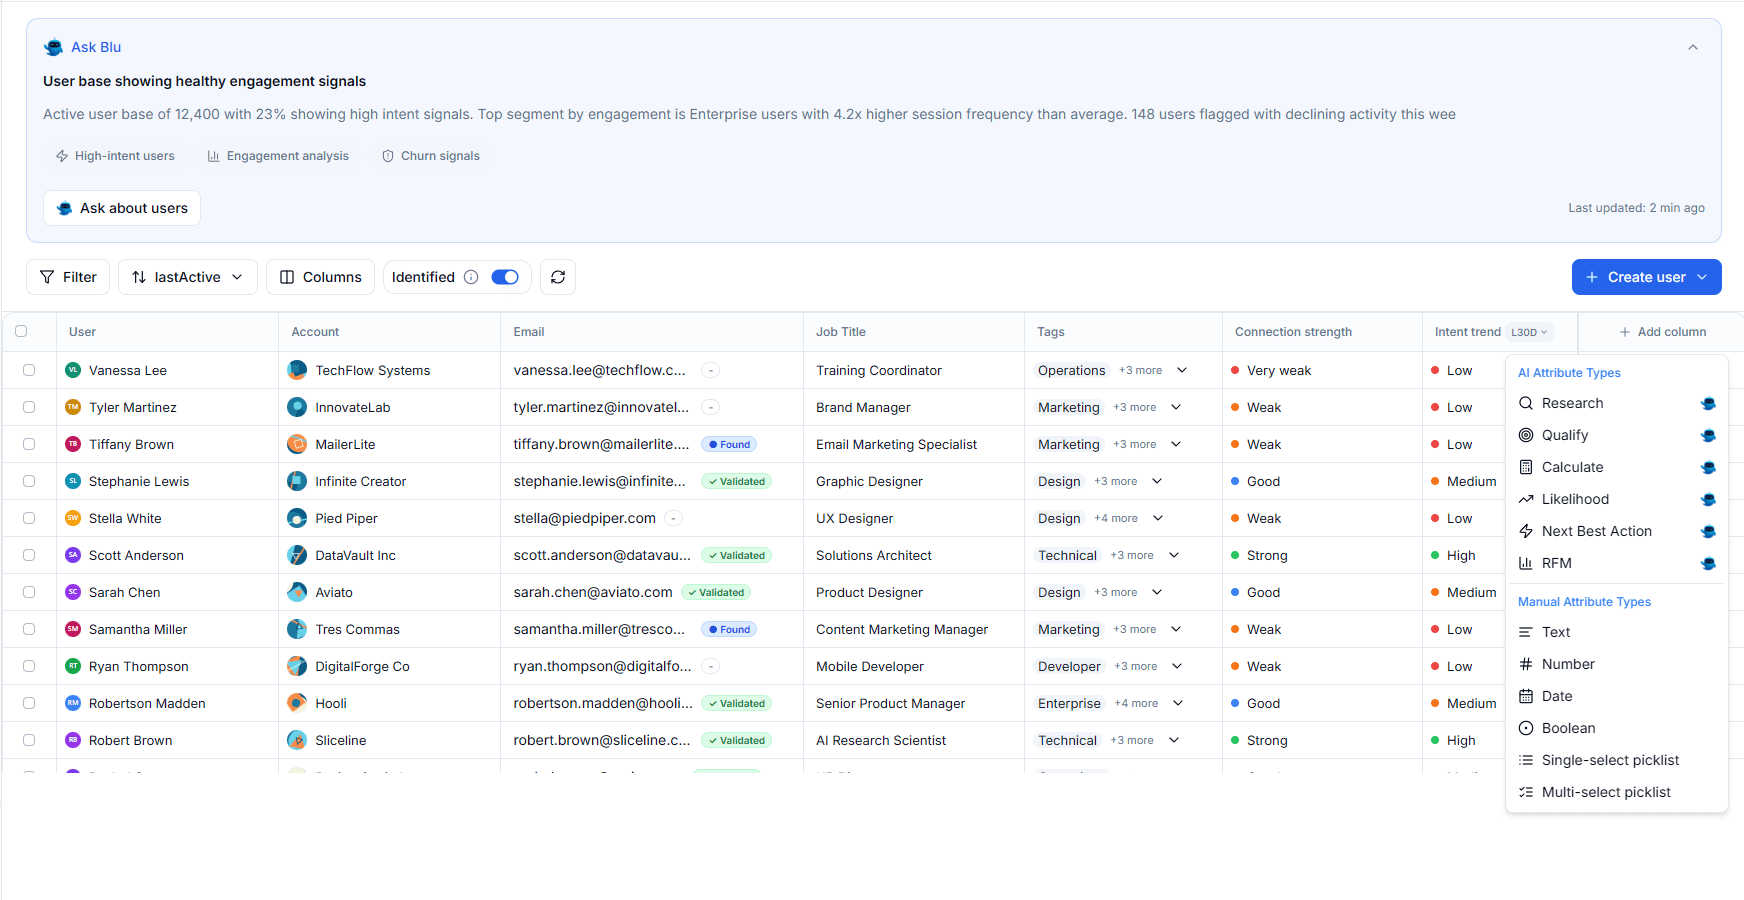Click the High-intent users lightning icon
The width and height of the screenshot is (1744, 900).
point(61,155)
